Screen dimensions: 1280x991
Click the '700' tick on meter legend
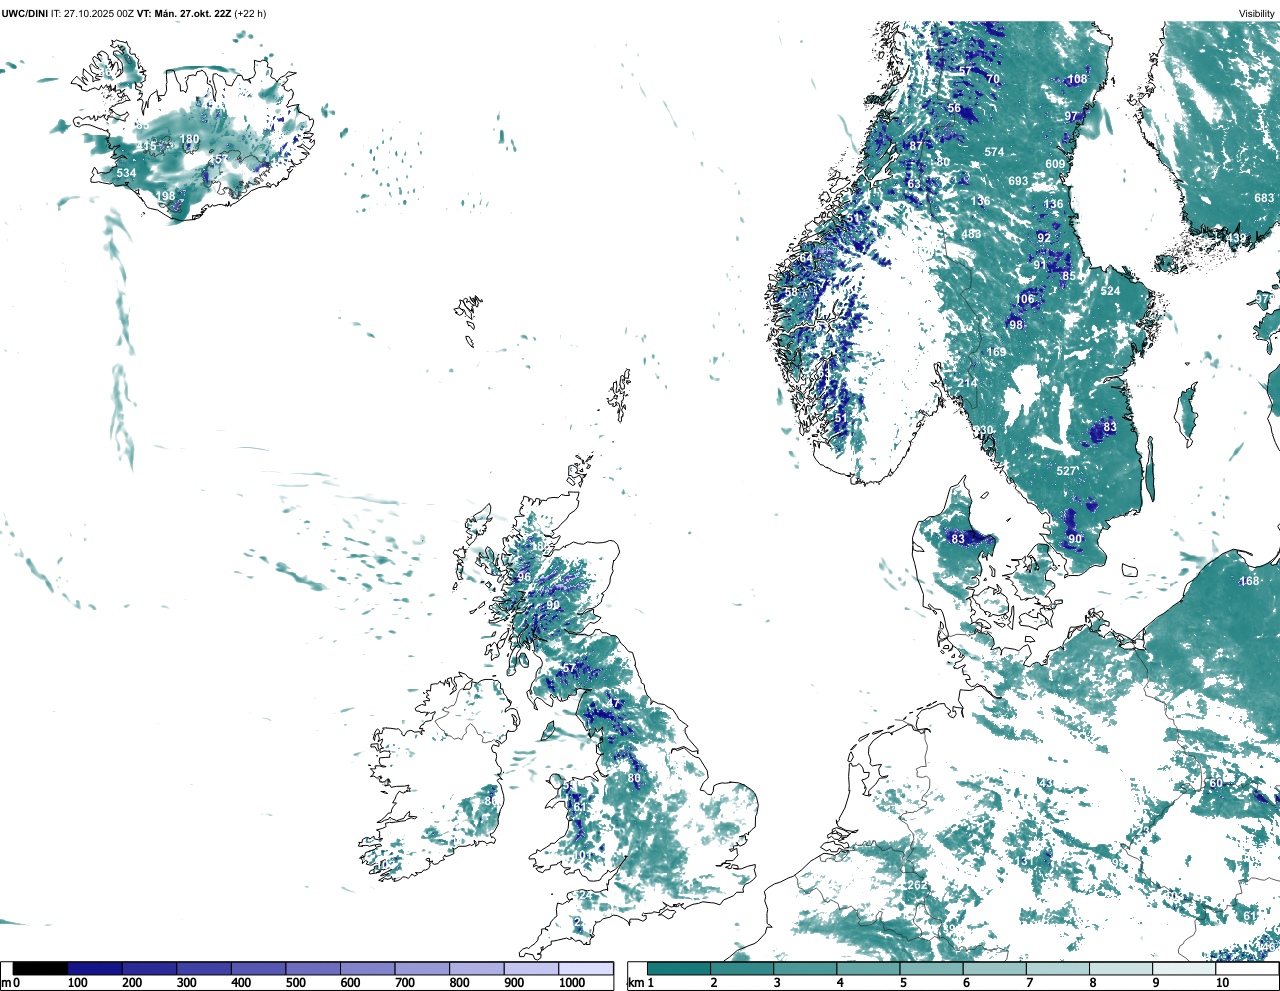coord(404,983)
